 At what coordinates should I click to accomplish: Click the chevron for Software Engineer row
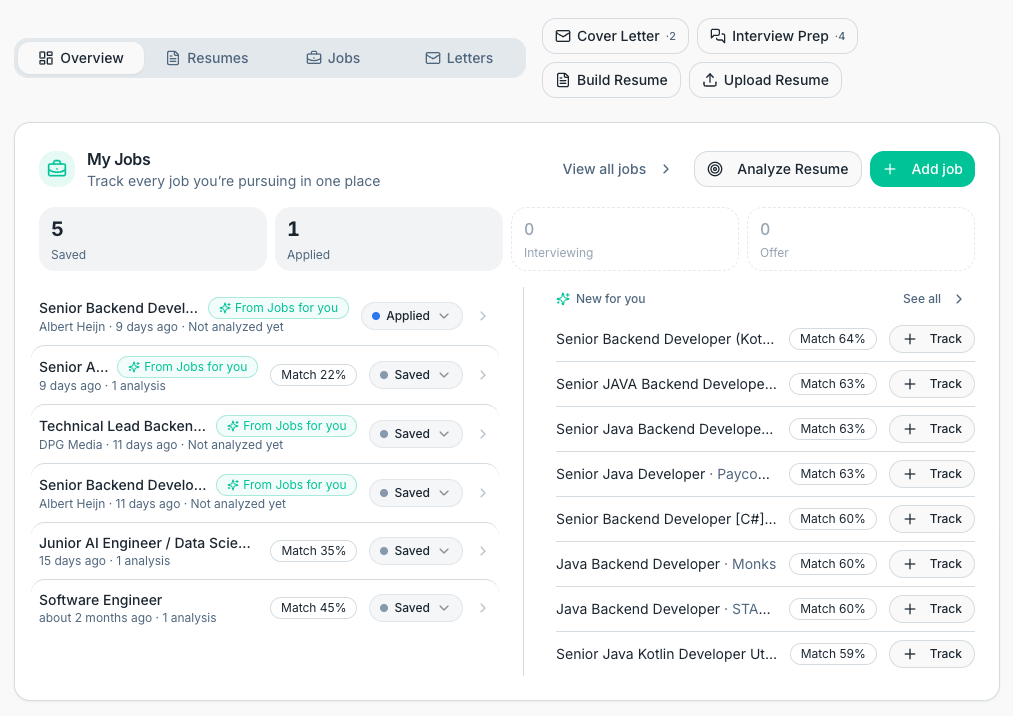coord(483,607)
